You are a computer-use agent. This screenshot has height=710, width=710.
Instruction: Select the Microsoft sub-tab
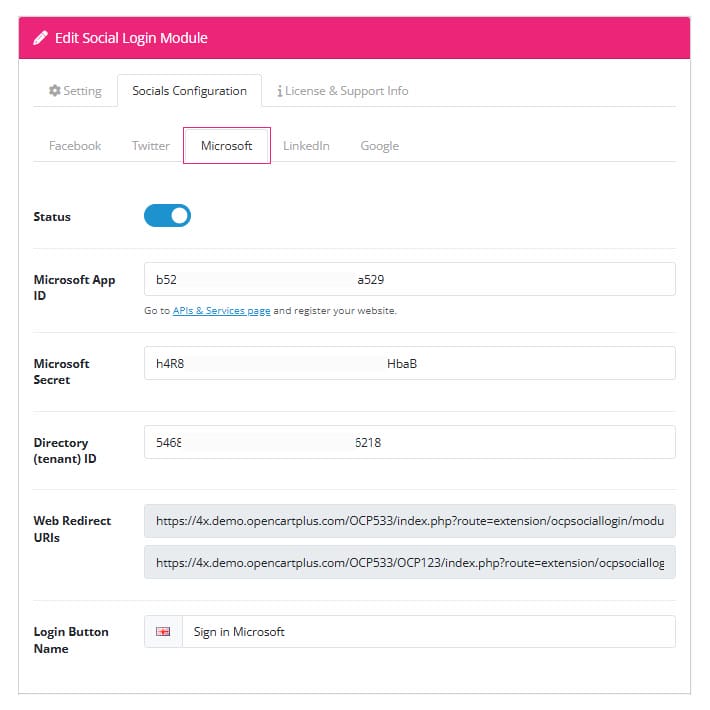(x=226, y=146)
